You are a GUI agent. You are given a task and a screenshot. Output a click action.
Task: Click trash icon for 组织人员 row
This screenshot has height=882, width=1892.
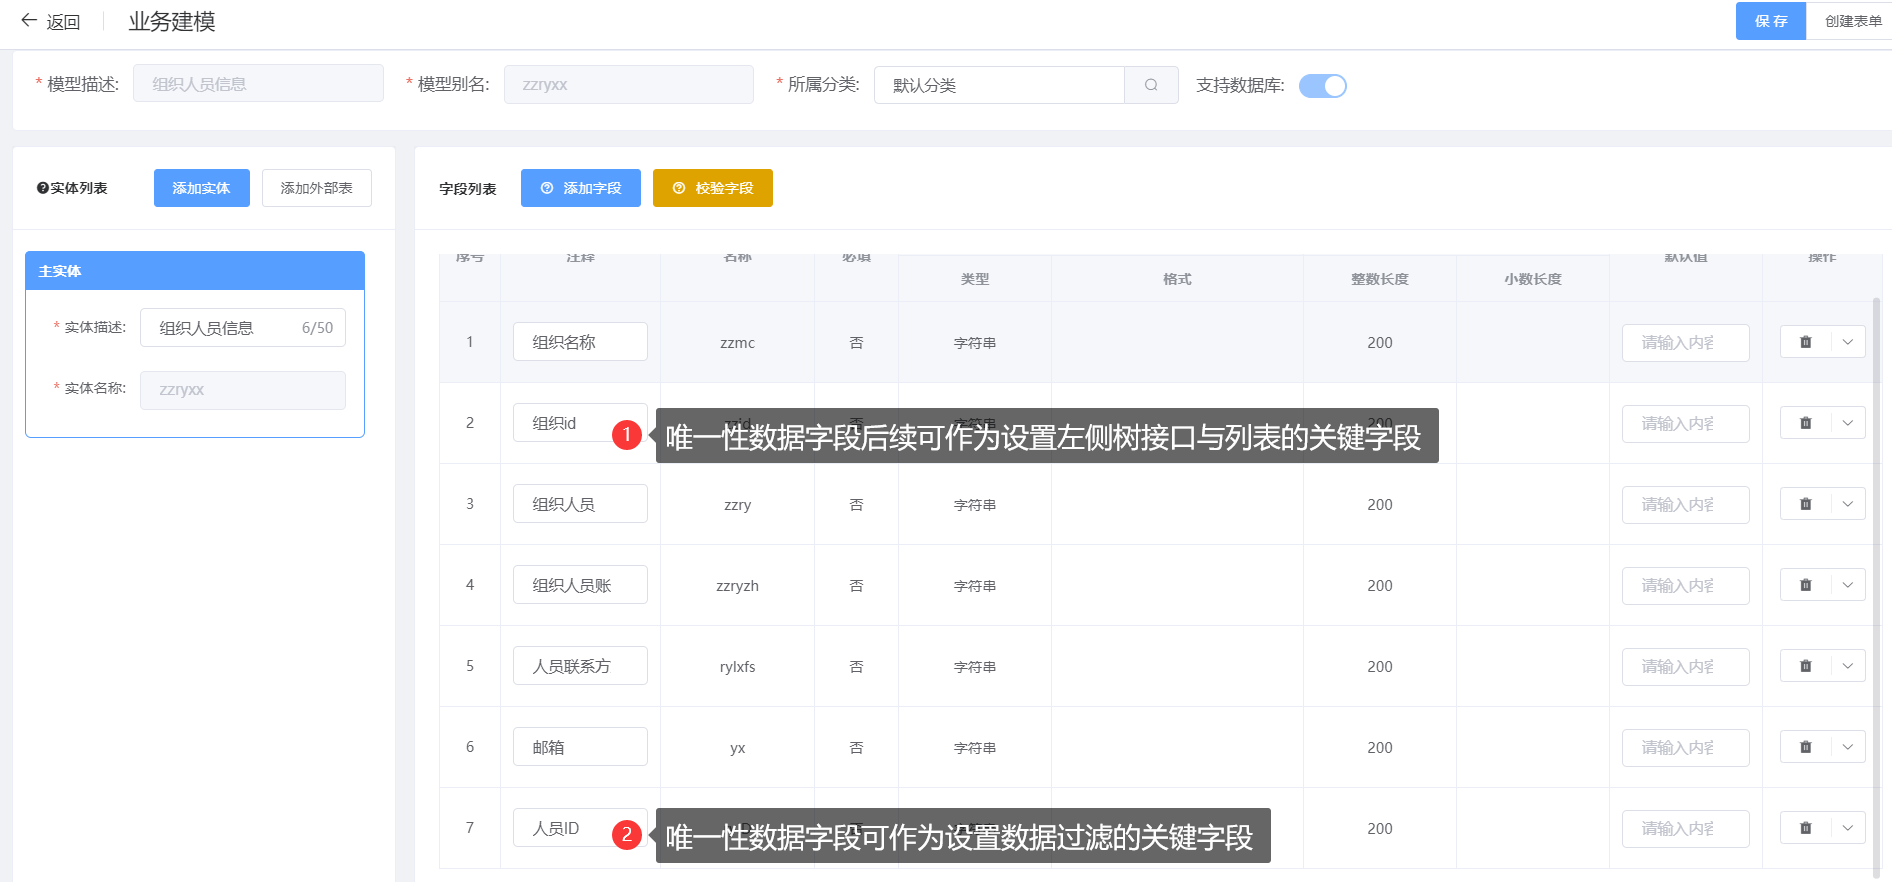(1805, 504)
